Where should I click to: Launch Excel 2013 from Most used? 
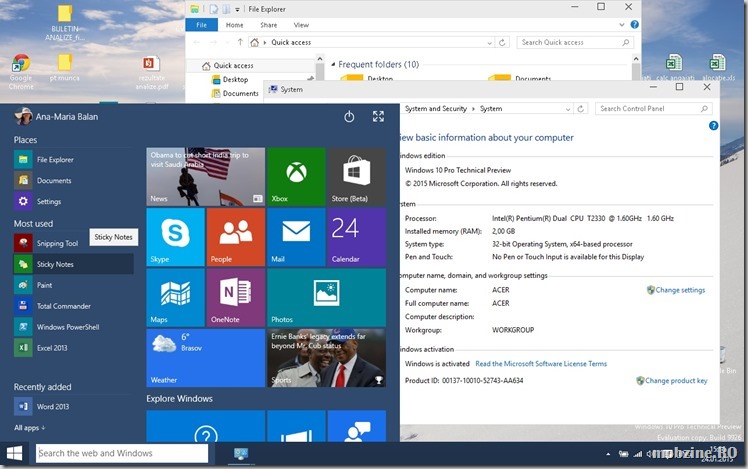point(73,348)
